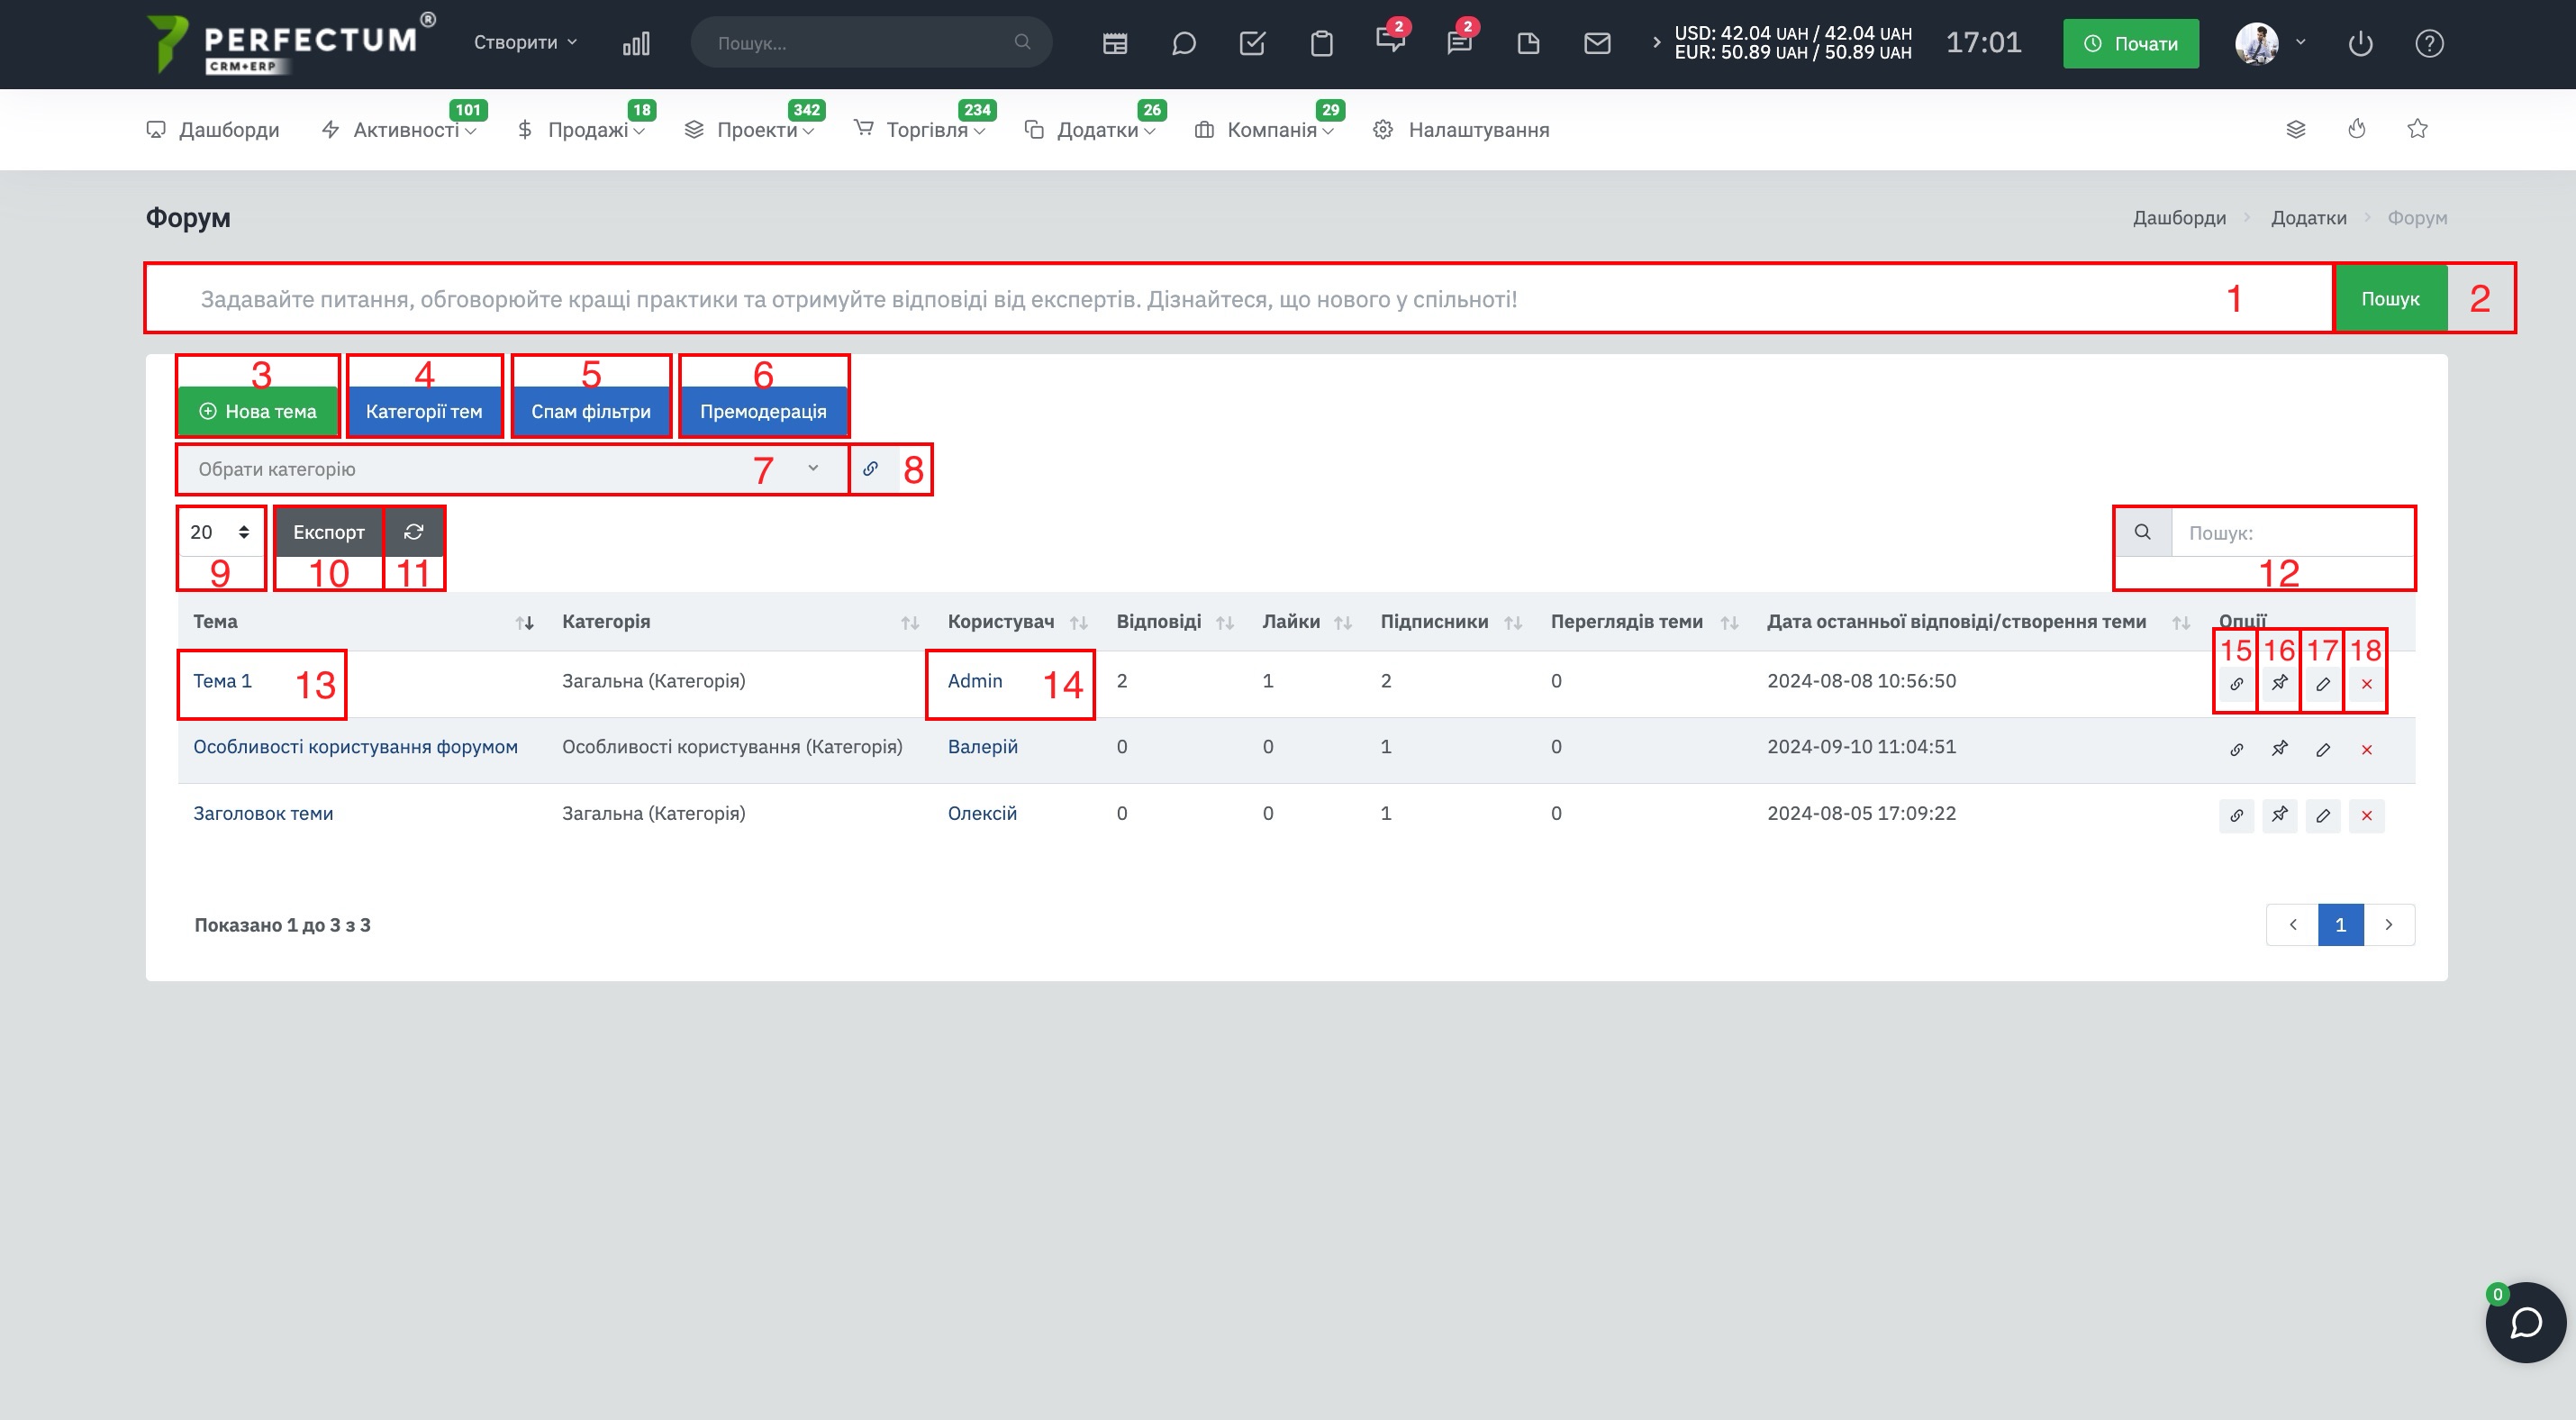This screenshot has height=1420, width=2576.
Task: Change the 20 rows-per-page selector
Action: [220, 532]
